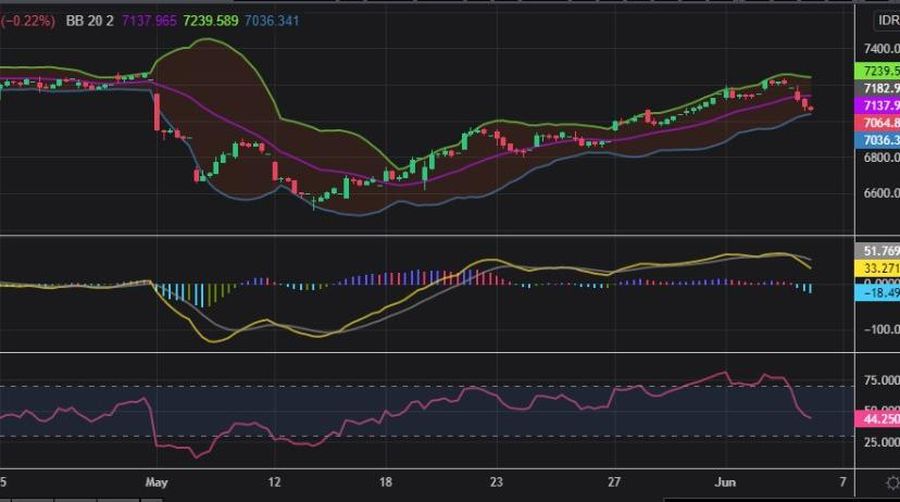Click the 6600.0 price axis label
Viewport: 900px width, 502px height.
click(882, 193)
